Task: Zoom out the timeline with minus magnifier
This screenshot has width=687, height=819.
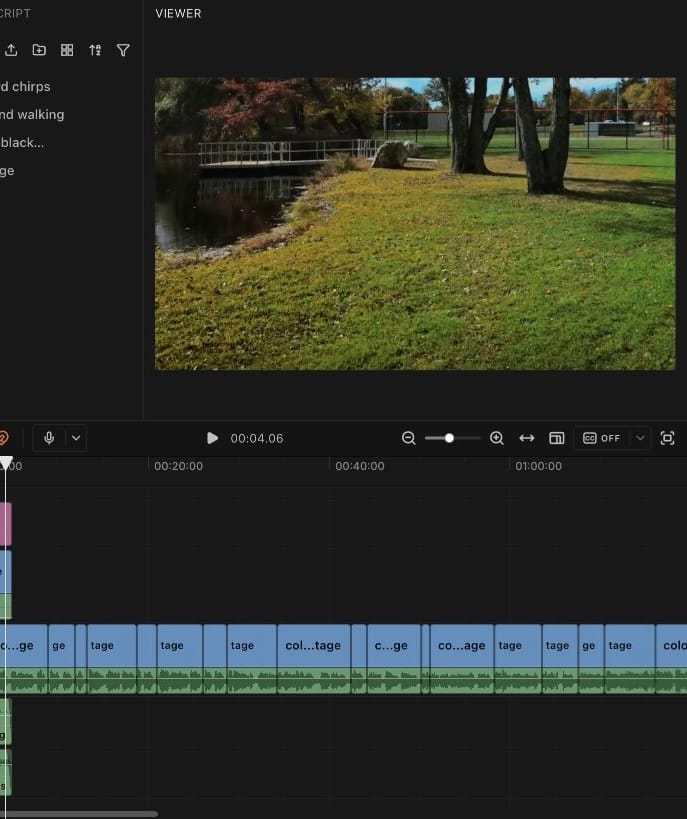Action: (x=409, y=438)
